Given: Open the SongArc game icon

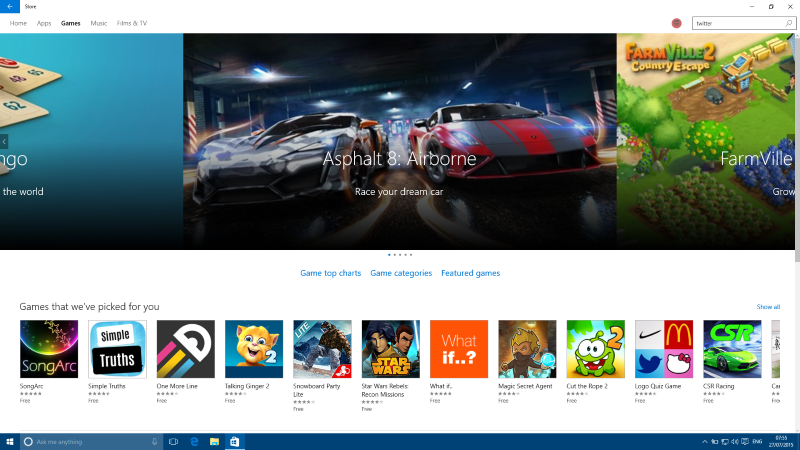Looking at the screenshot, I should 49,349.
